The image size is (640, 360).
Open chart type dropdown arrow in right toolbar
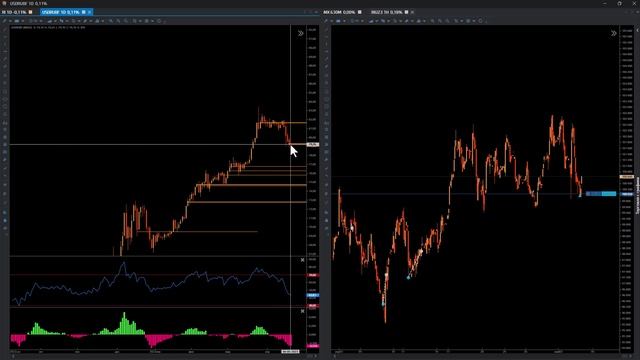tap(344, 21)
